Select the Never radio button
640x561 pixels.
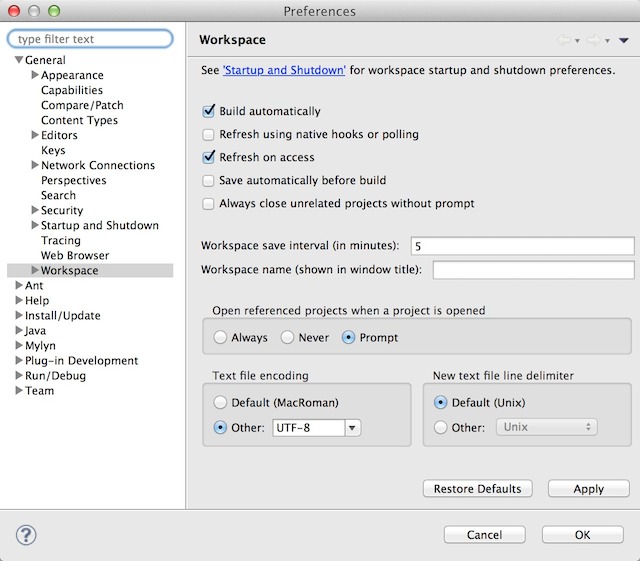click(x=288, y=338)
